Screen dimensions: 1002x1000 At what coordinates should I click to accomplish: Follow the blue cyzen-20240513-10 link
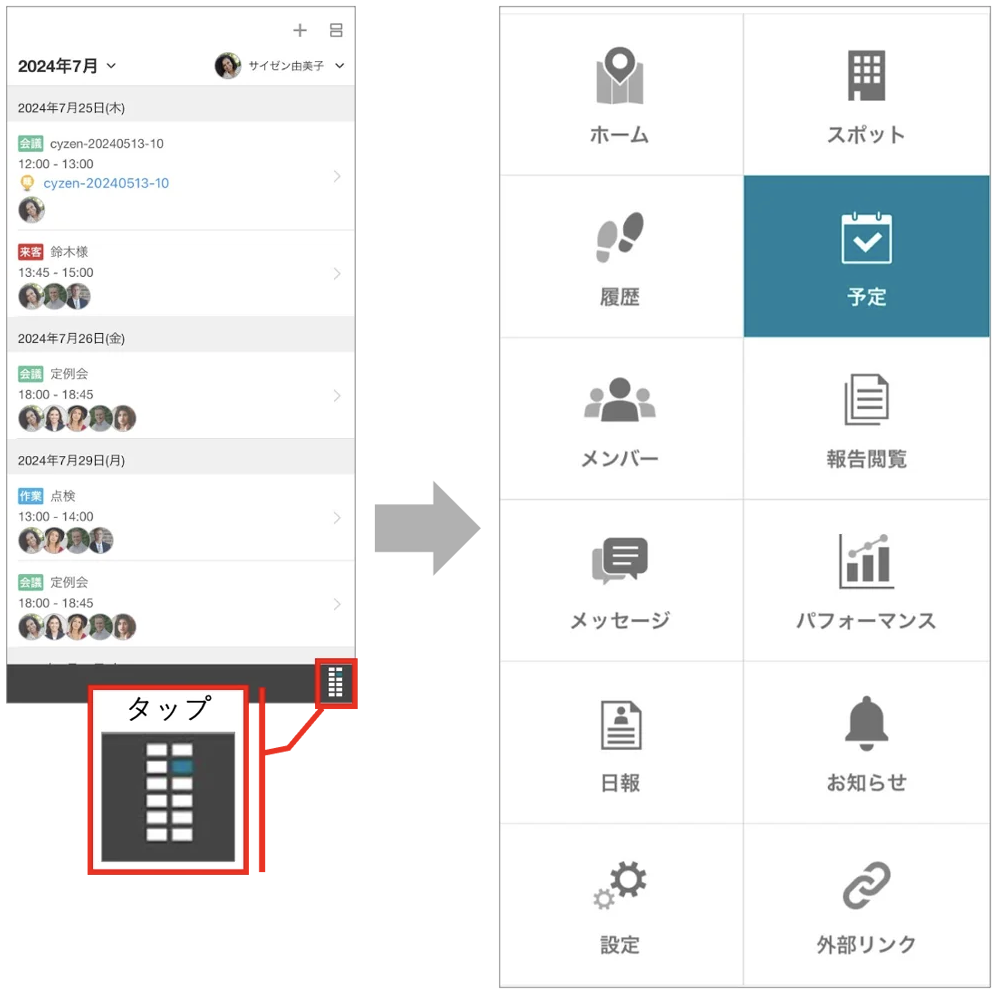106,183
